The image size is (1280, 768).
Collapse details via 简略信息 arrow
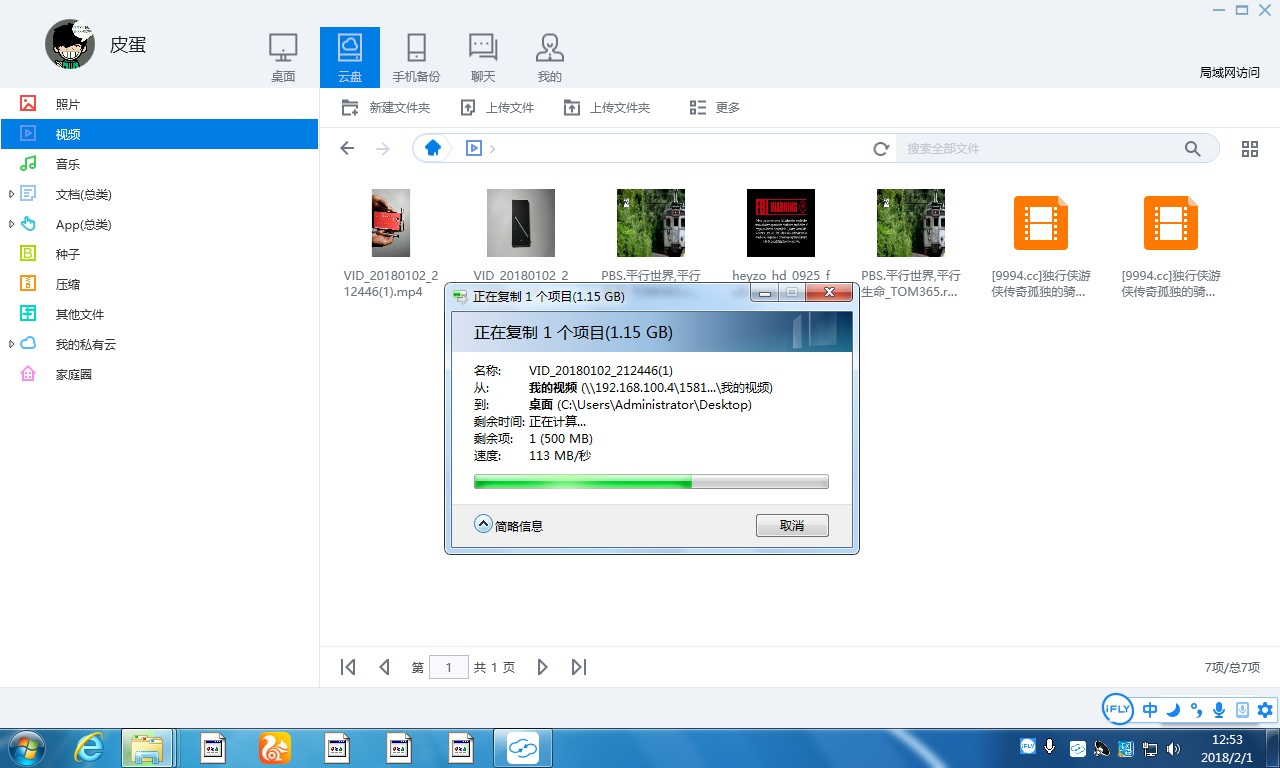(x=483, y=524)
